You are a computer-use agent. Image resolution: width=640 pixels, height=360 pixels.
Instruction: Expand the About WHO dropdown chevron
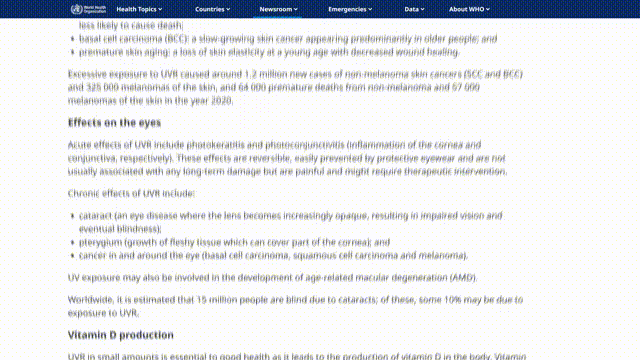point(488,9)
